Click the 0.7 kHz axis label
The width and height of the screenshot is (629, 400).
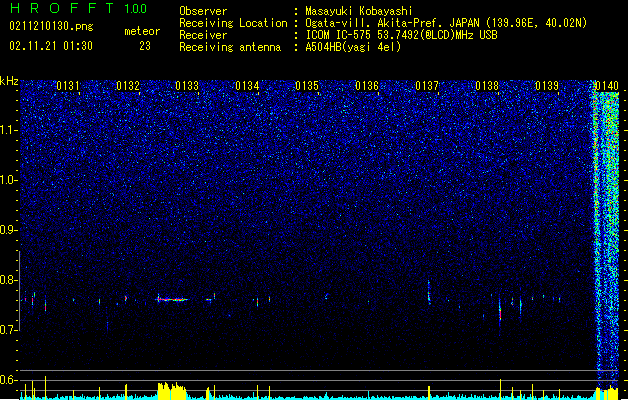point(9,329)
